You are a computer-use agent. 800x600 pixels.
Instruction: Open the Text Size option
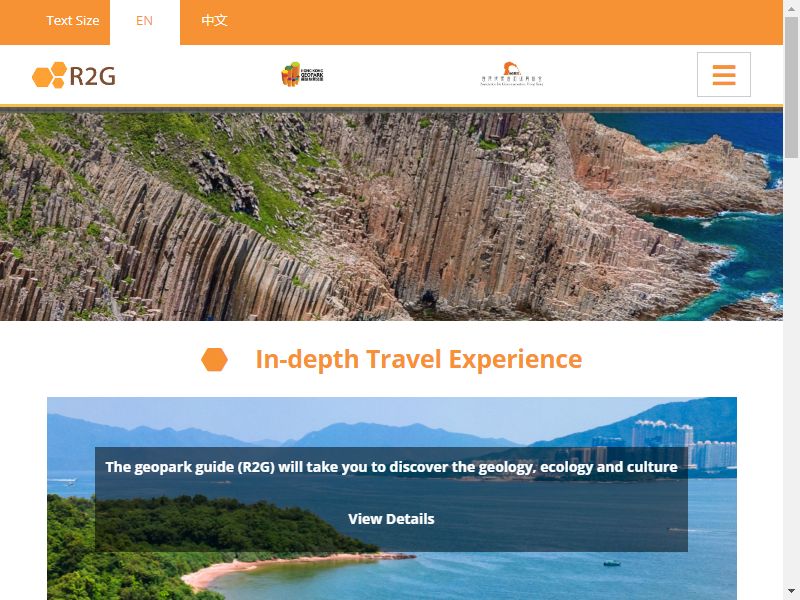click(x=72, y=20)
